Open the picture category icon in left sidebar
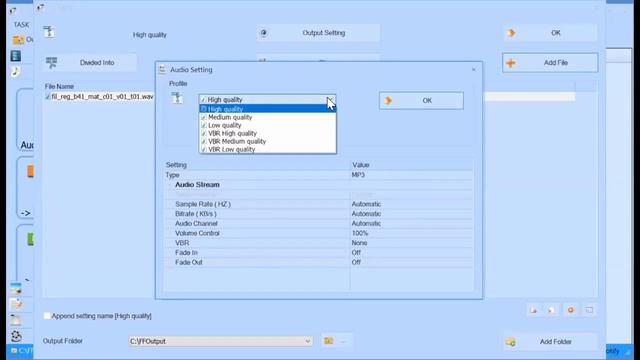The height and width of the screenshot is (360, 640). coord(16,289)
